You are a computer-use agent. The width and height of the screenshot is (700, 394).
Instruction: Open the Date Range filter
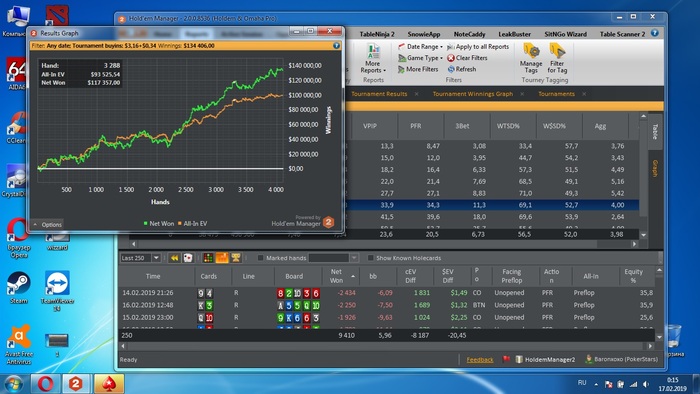(420, 46)
